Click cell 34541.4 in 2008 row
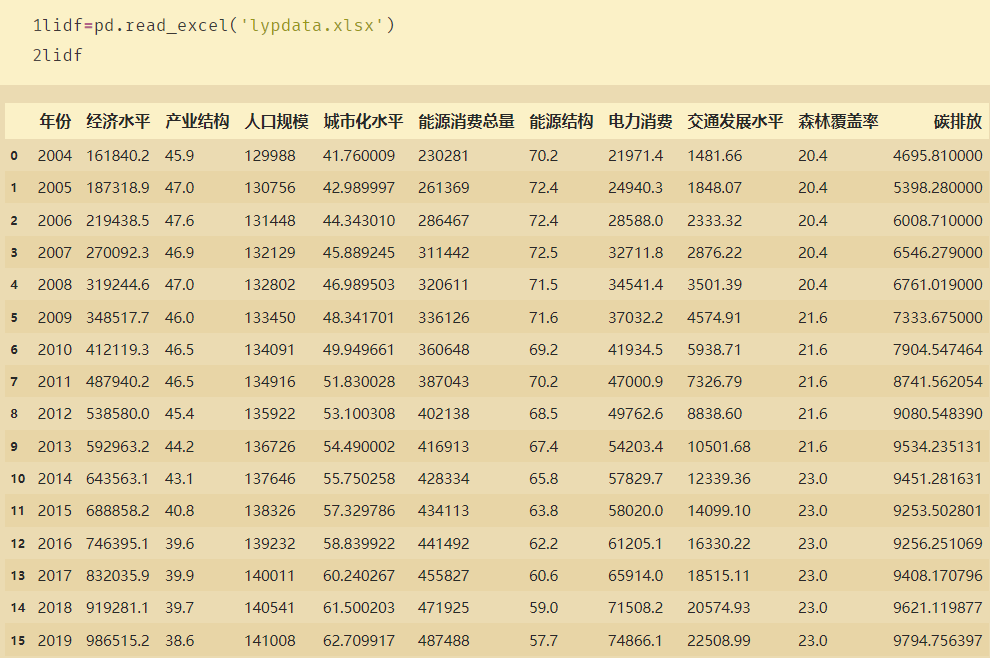This screenshot has width=990, height=658. point(636,285)
